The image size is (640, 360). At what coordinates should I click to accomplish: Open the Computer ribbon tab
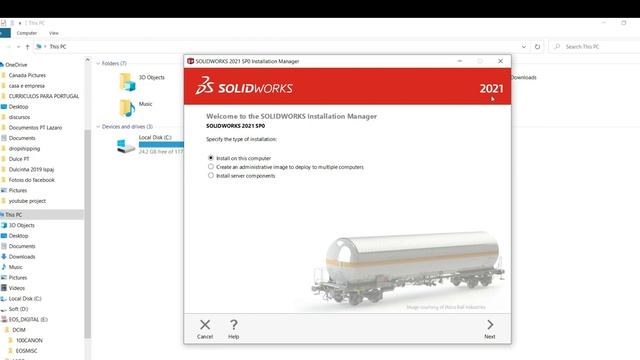click(27, 33)
